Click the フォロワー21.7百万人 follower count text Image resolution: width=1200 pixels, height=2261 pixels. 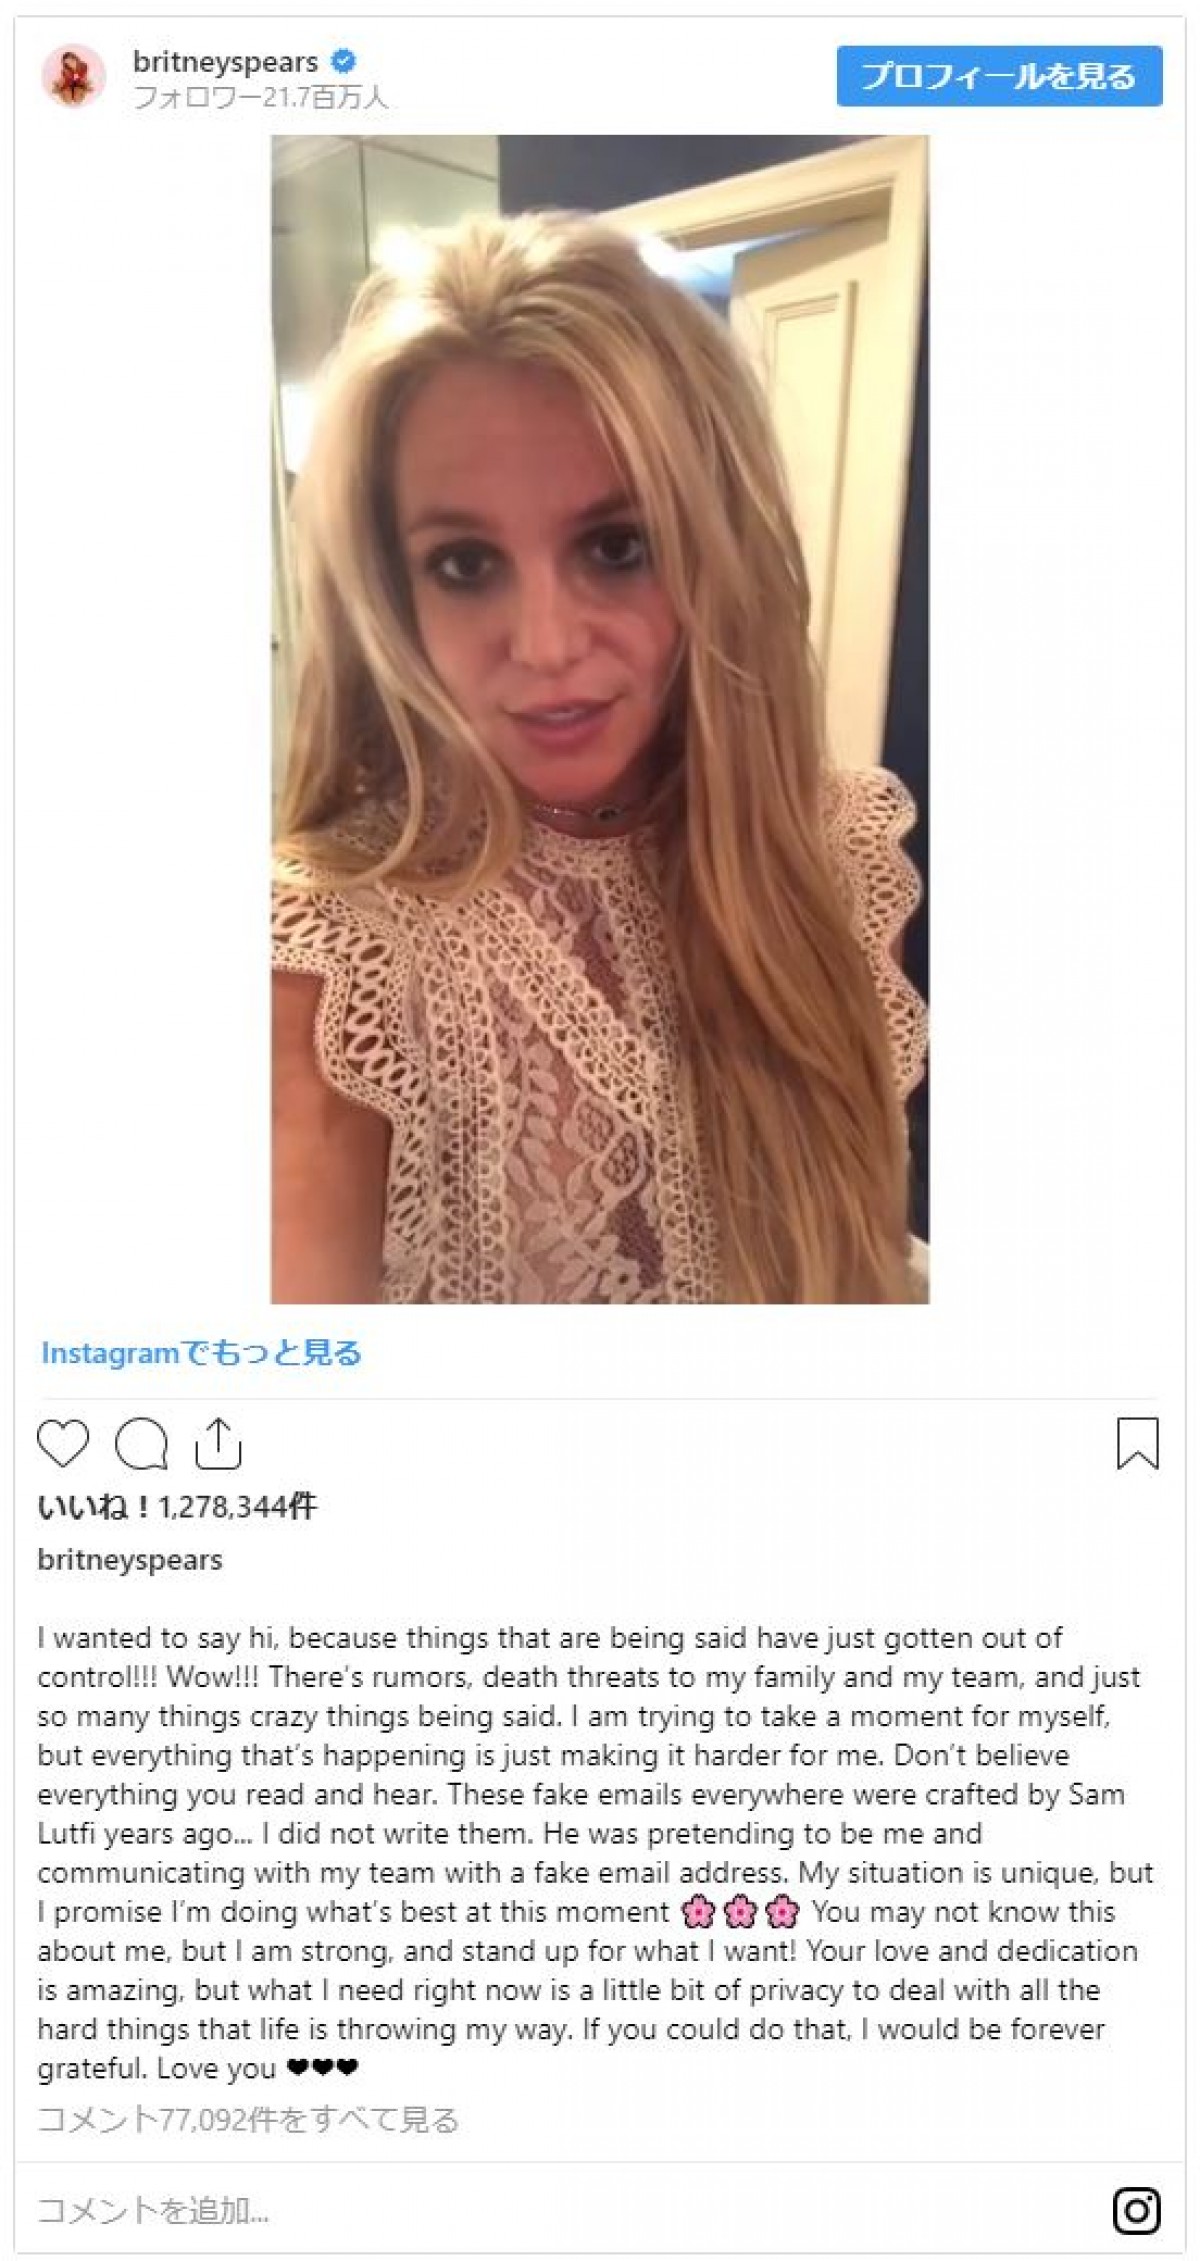pos(260,98)
